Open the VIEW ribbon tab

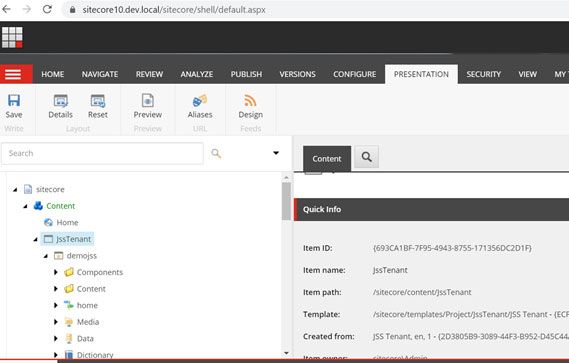[x=527, y=74]
